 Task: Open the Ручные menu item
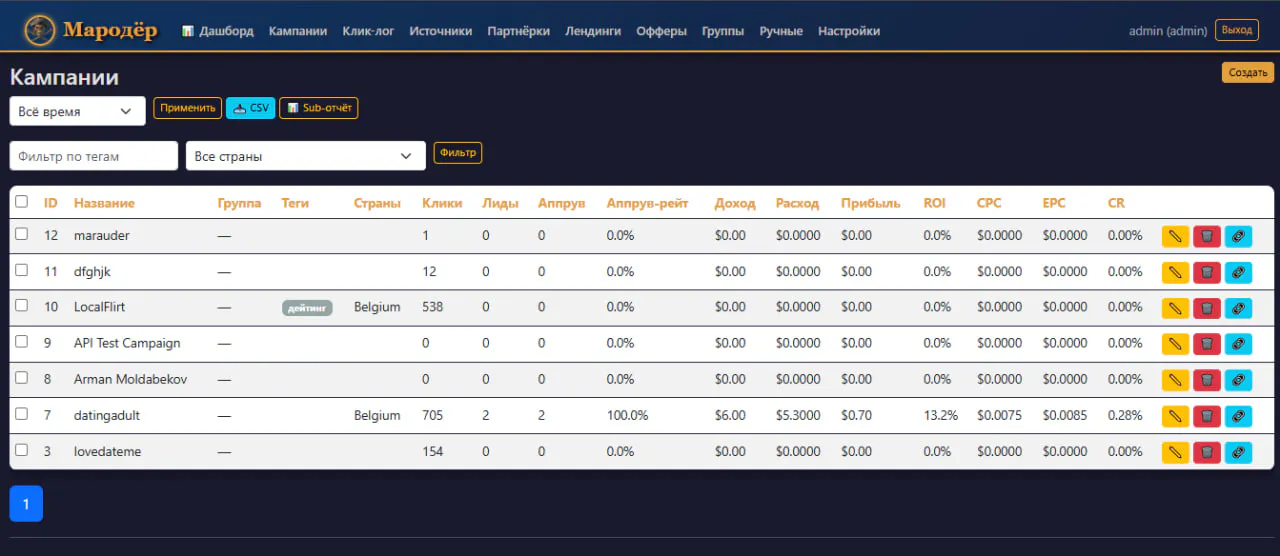[x=781, y=31]
